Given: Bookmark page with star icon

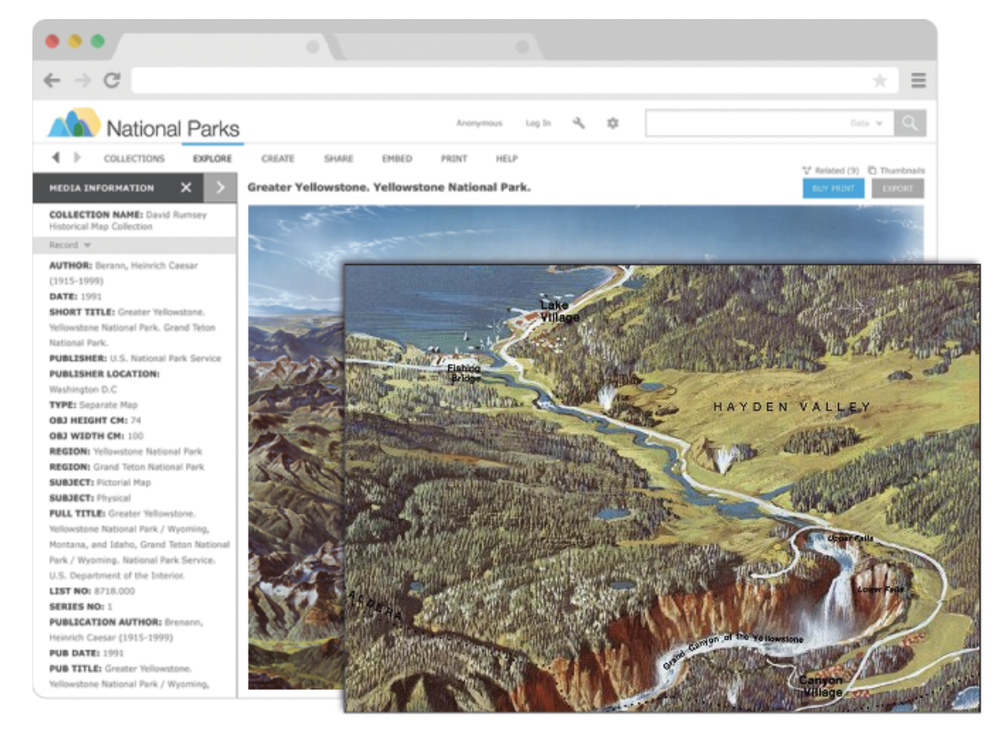Looking at the screenshot, I should coord(880,80).
